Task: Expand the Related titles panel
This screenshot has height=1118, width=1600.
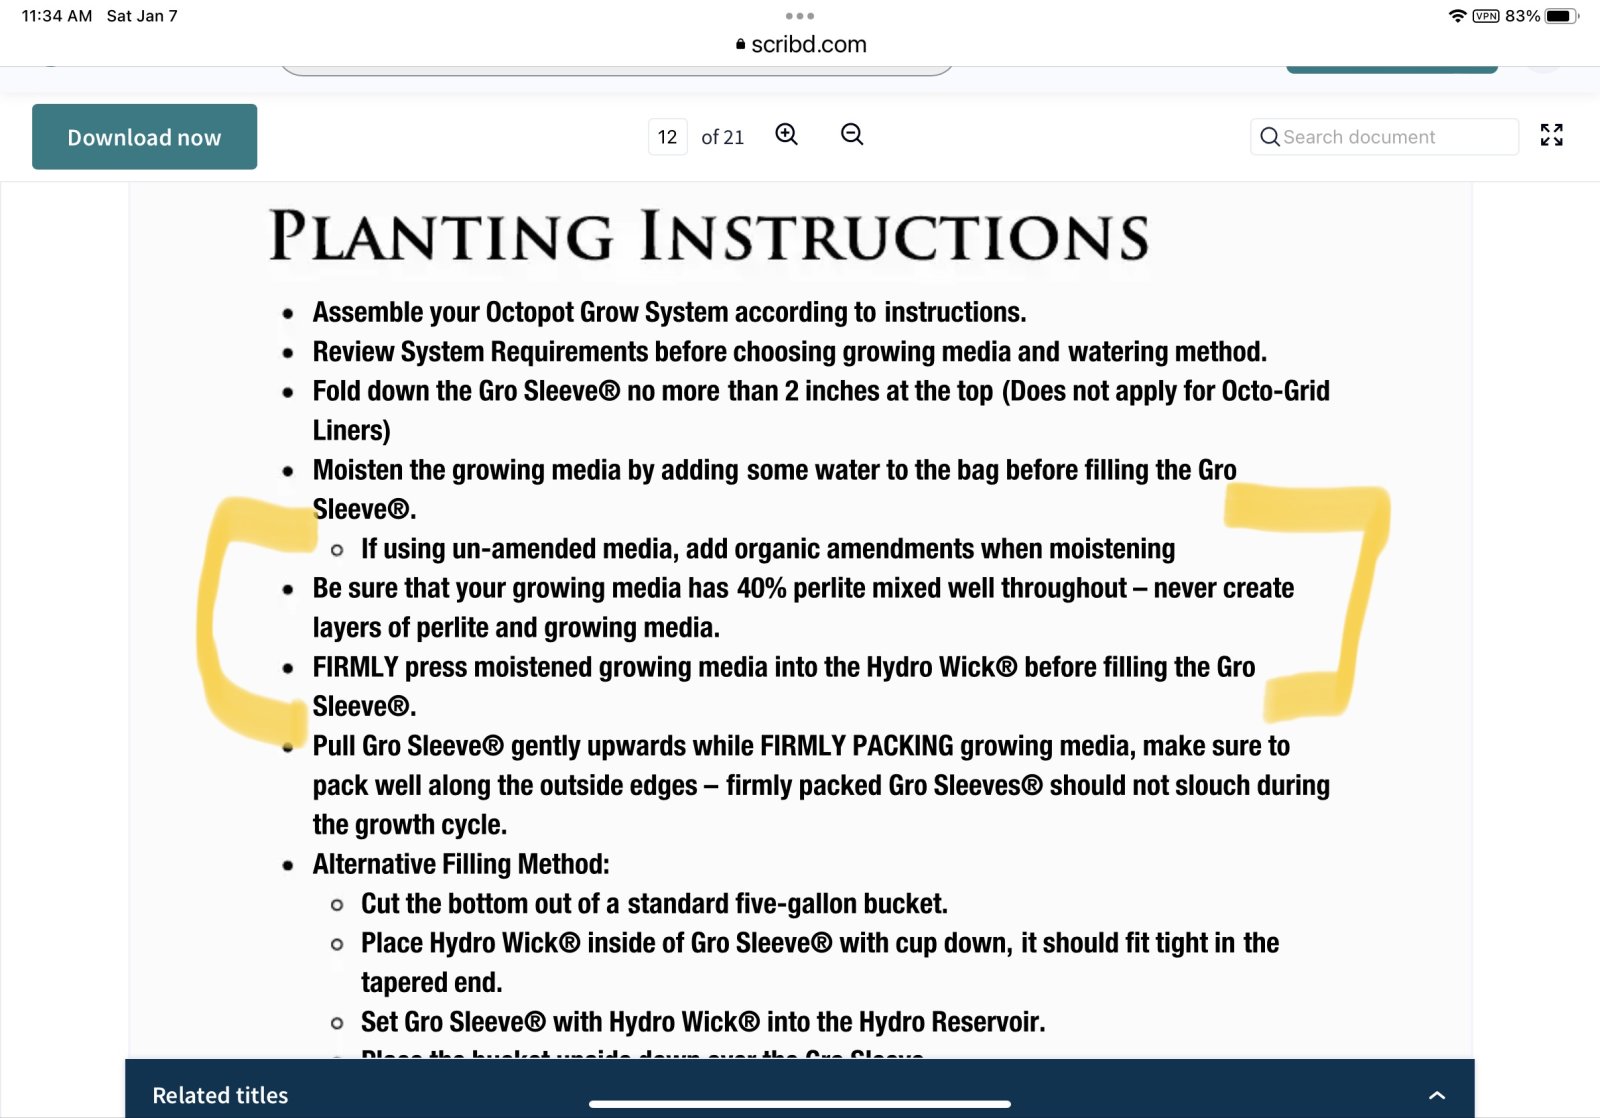Action: coord(1437,1095)
